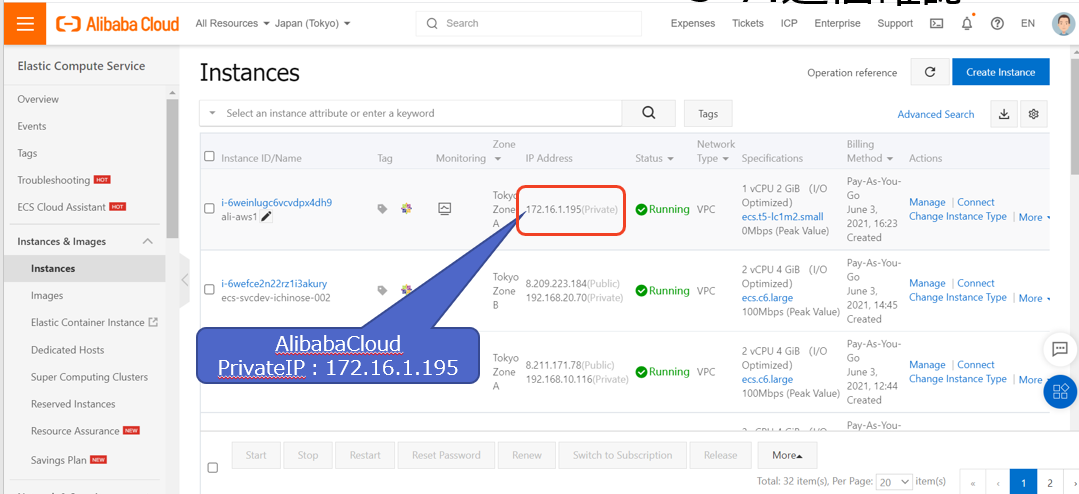Open the help question mark icon
This screenshot has width=1079, height=494.
[x=997, y=23]
